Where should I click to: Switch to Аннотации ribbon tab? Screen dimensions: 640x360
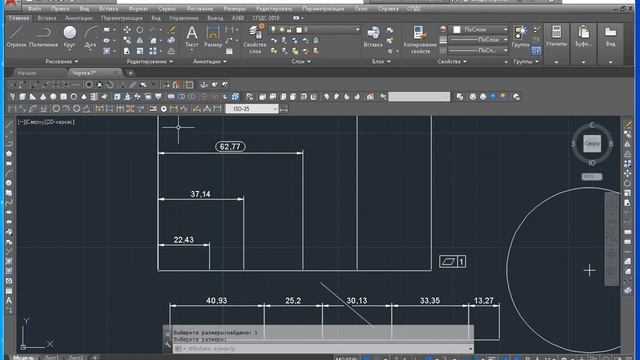pyautogui.click(x=79, y=18)
